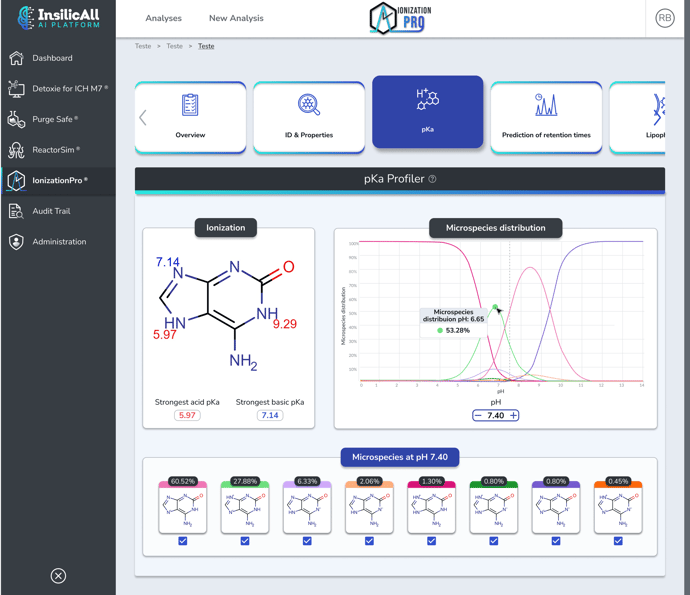Screen dimensions: 690x595
Task: Uncheck the purple 0.80% microspecies checkbox
Action: point(556,541)
